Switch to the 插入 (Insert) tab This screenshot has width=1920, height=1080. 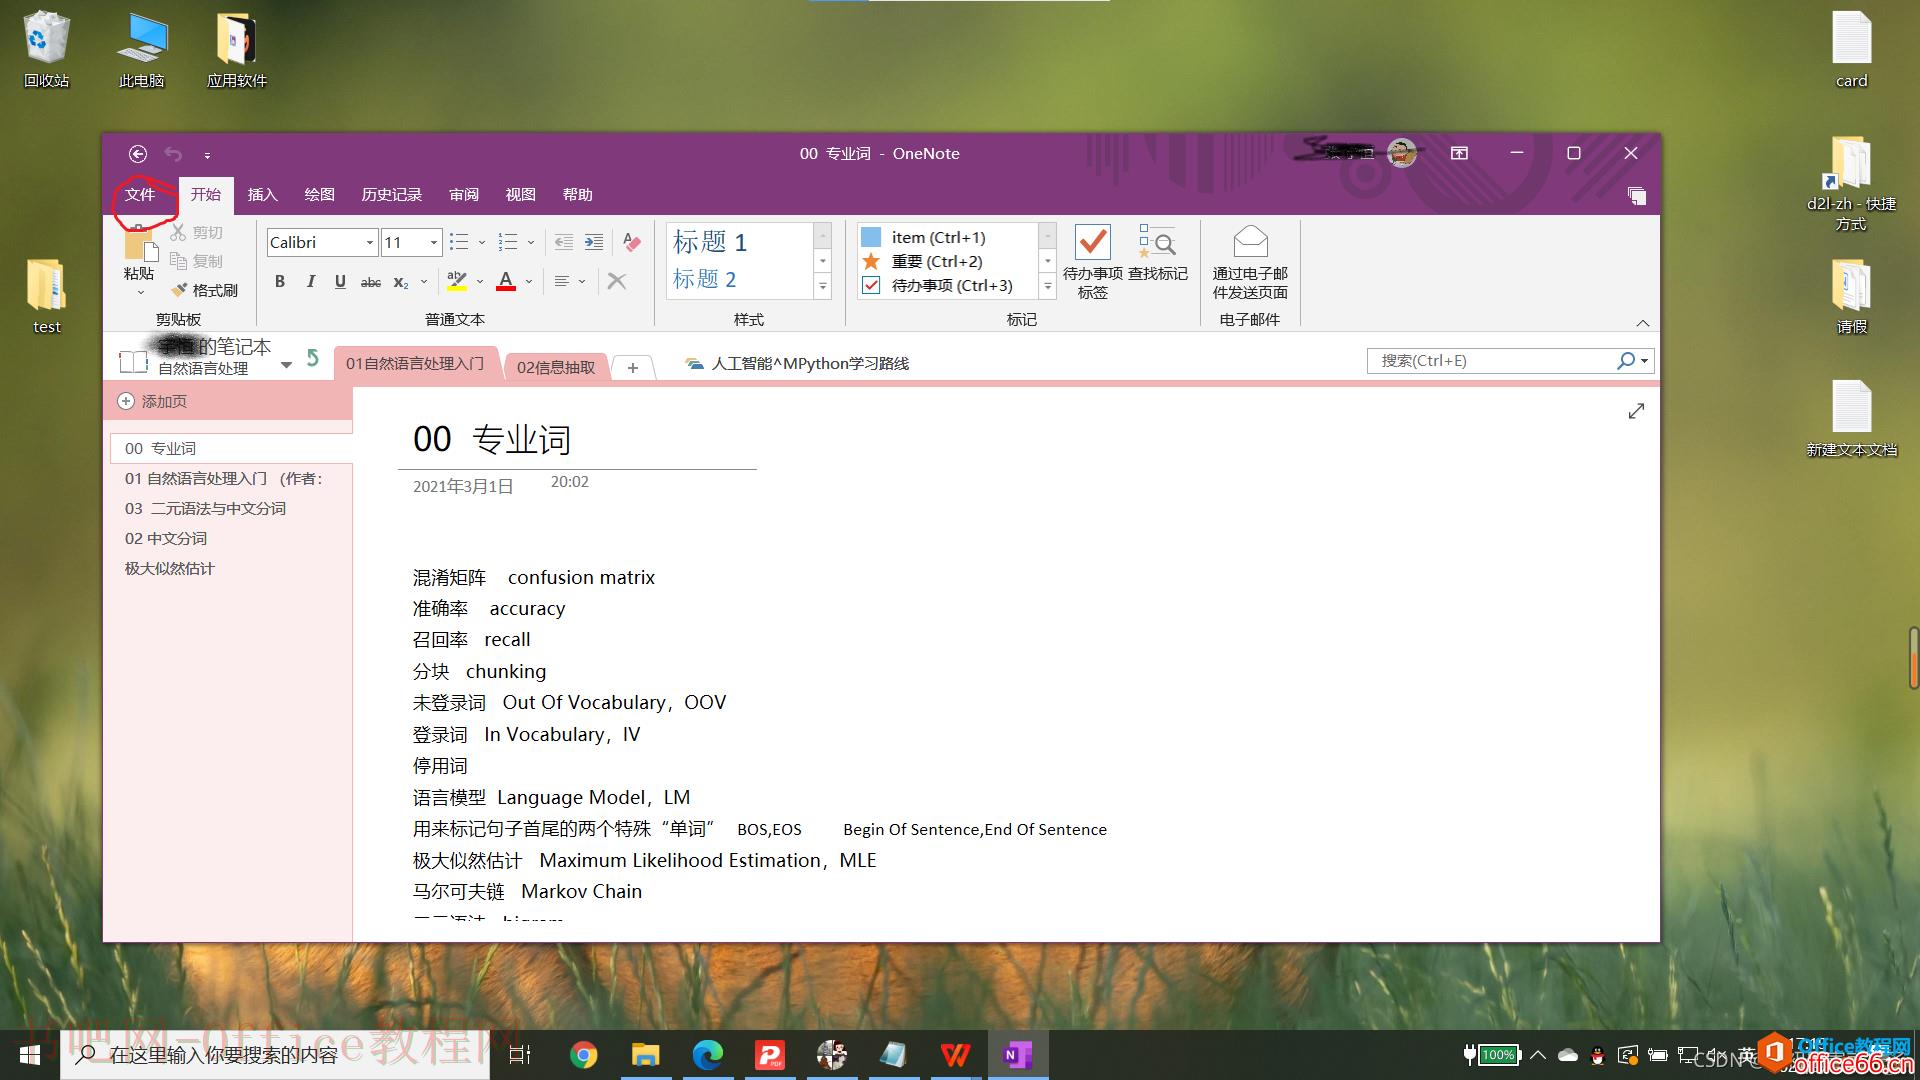[x=262, y=195]
